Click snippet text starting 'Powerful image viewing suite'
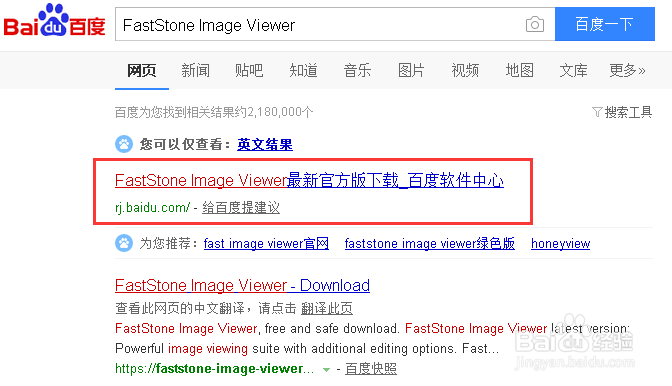The height and width of the screenshot is (386, 672). coord(307,348)
